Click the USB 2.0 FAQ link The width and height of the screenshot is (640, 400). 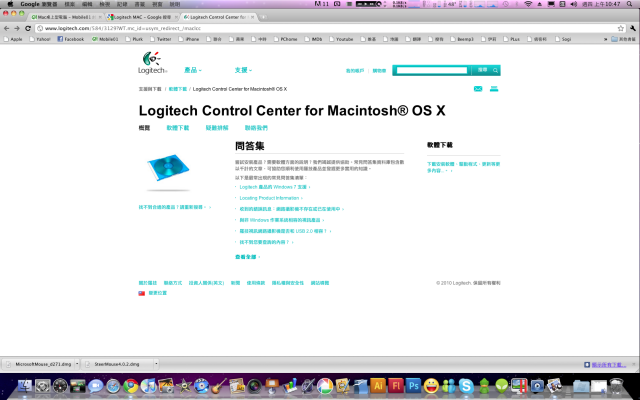[285, 231]
